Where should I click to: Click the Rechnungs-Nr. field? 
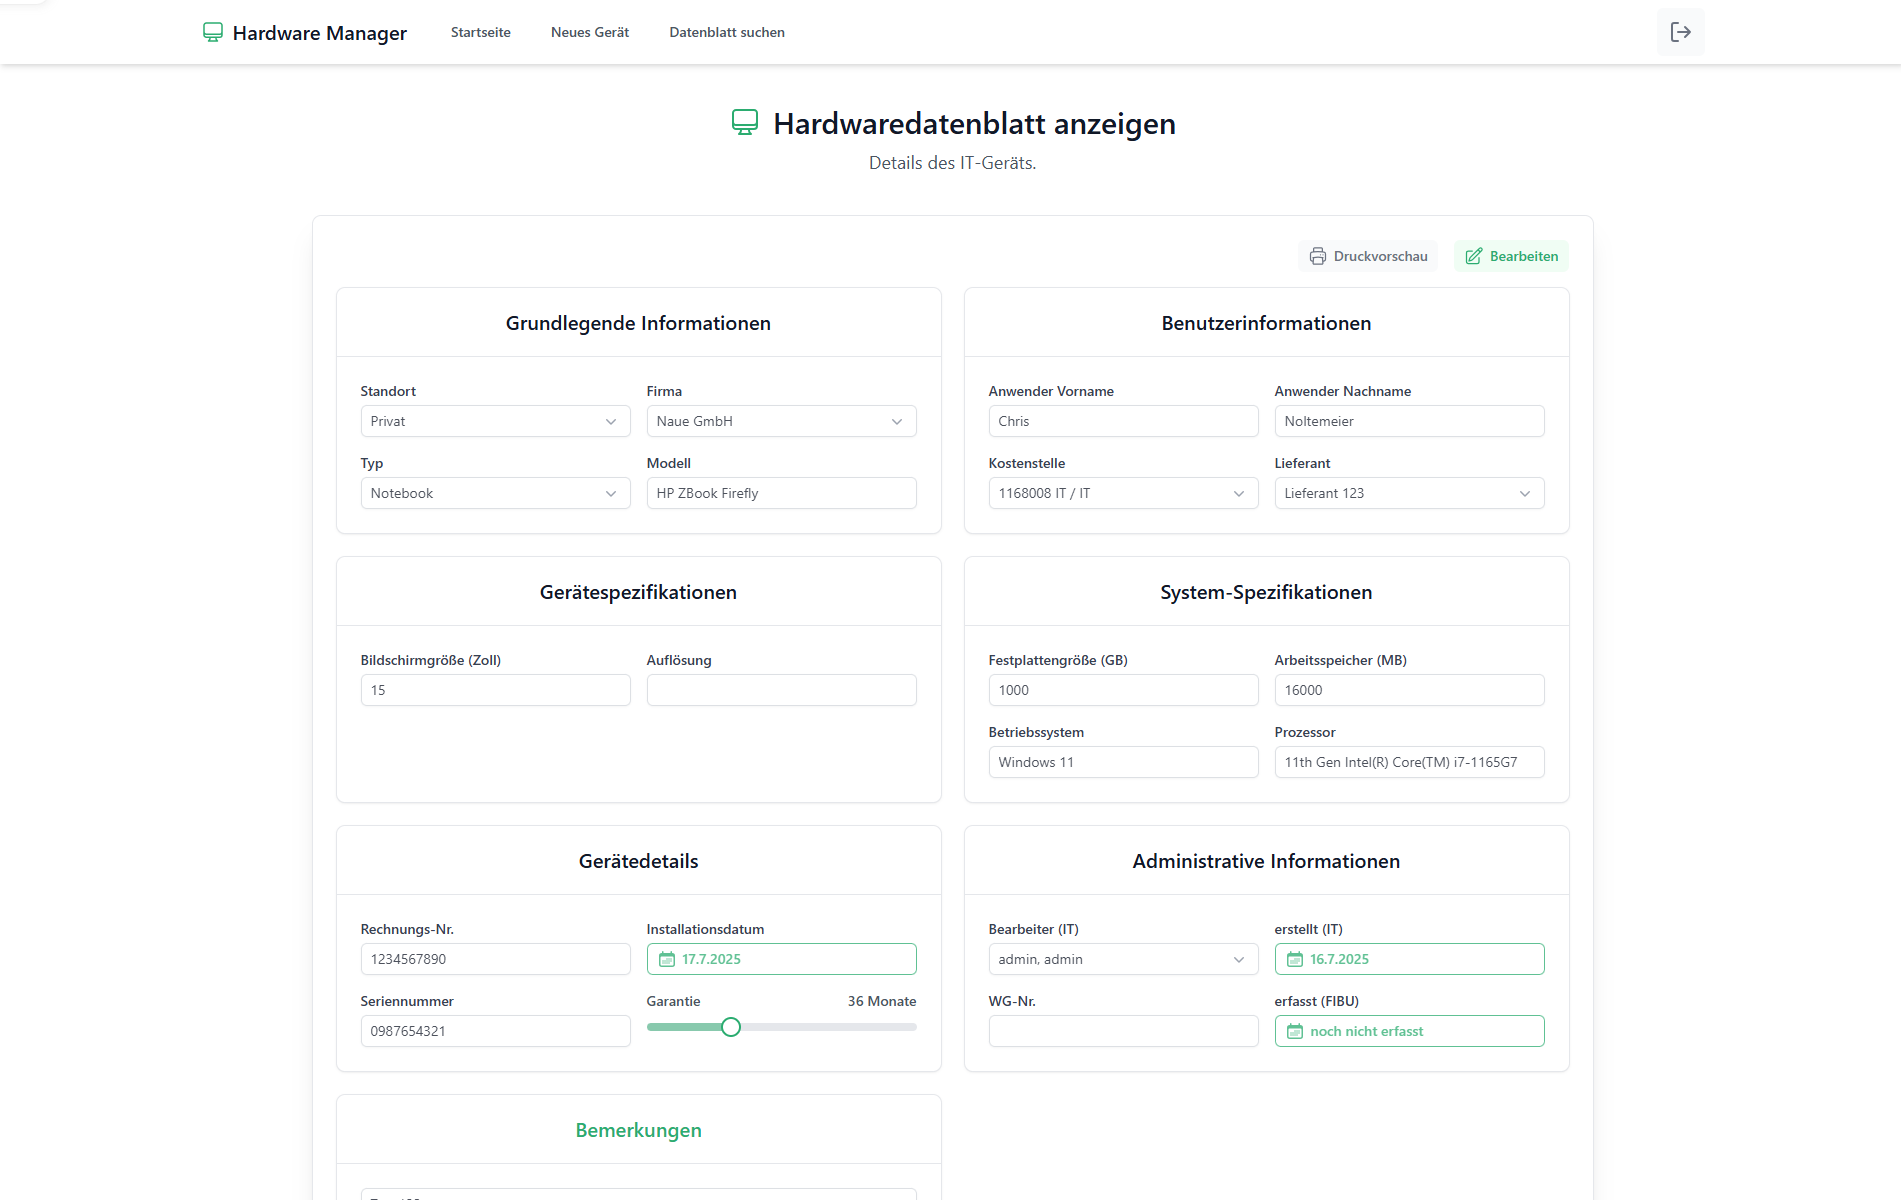[x=495, y=959]
